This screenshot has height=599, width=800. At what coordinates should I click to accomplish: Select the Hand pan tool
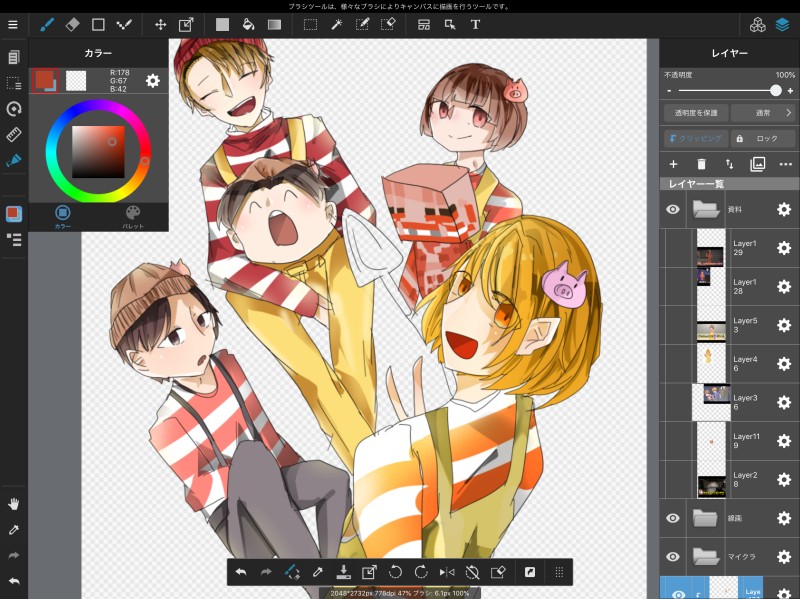(14, 504)
